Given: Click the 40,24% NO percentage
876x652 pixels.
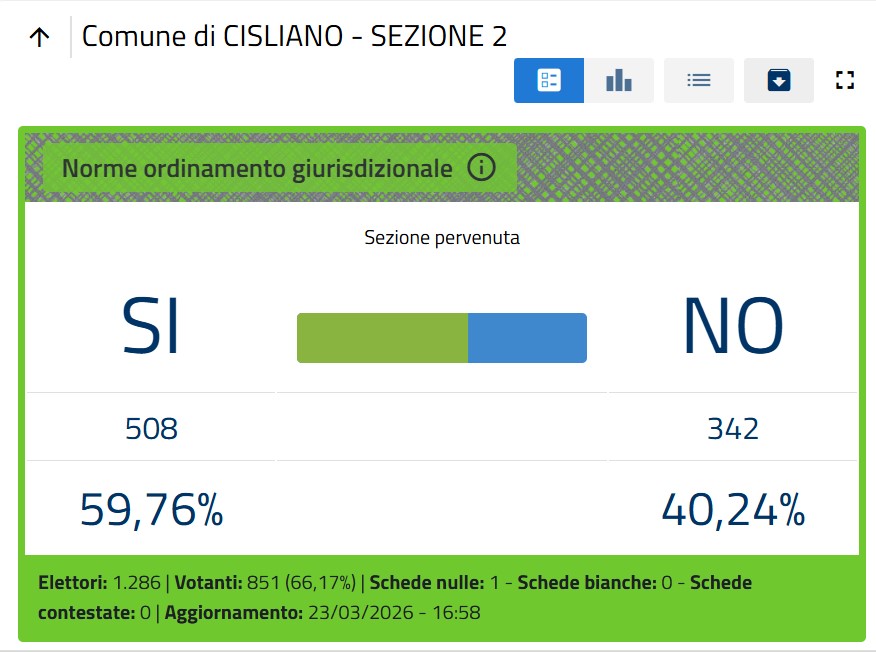Looking at the screenshot, I should click(x=732, y=510).
